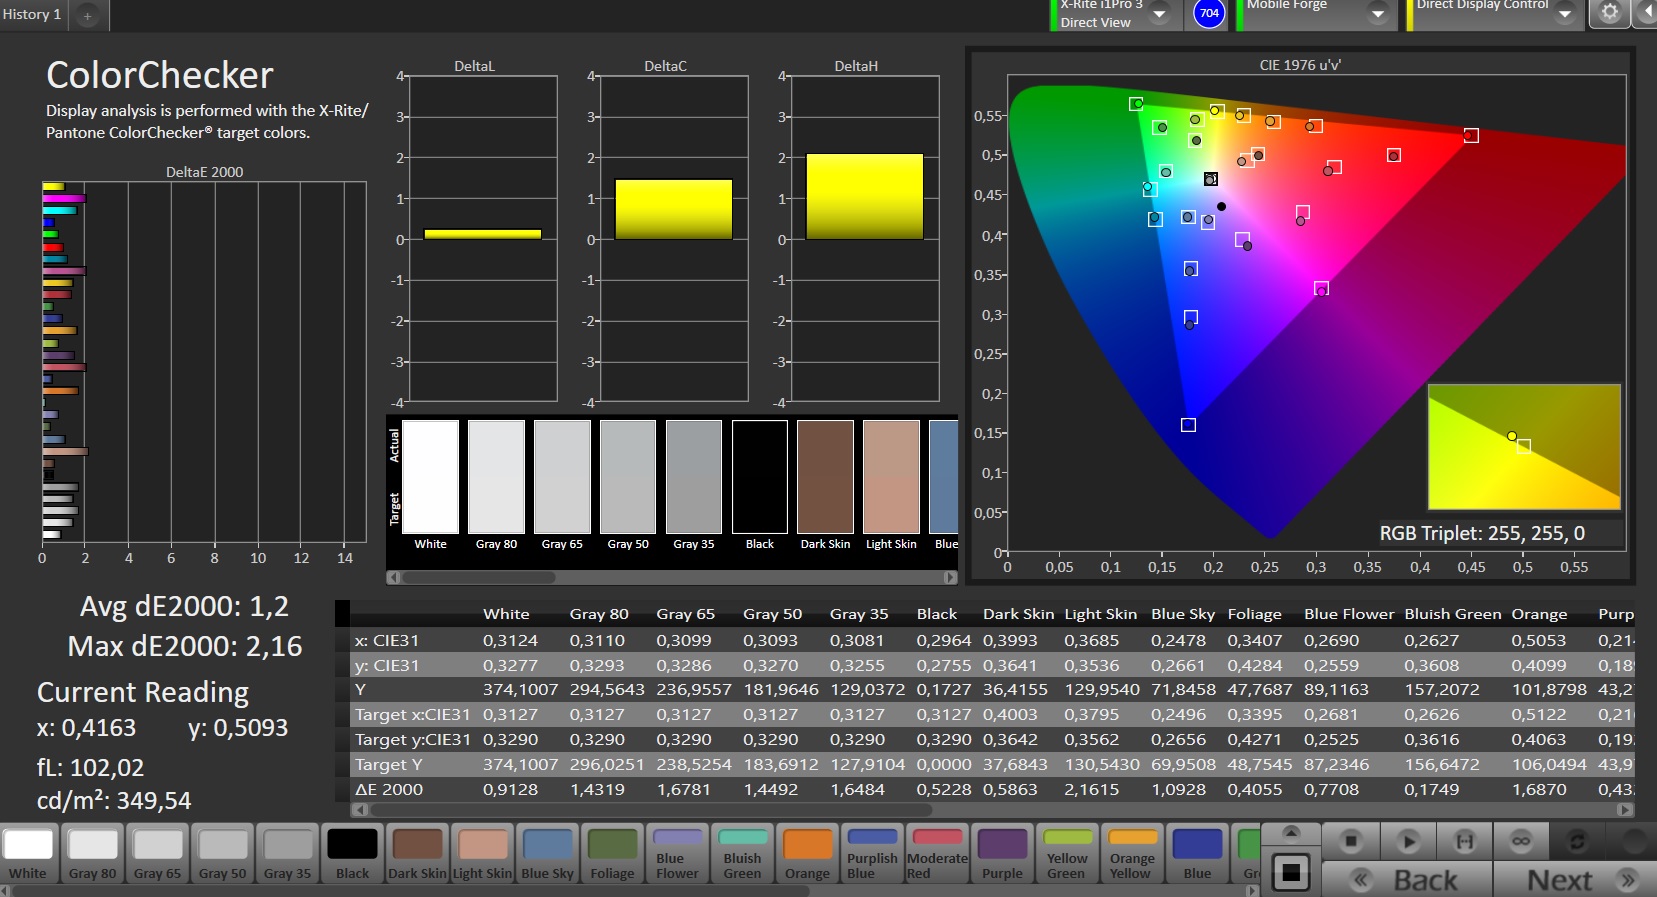Select the Moderate Red color swatch
Viewport: 1657px width, 897px height.
pyautogui.click(x=937, y=853)
